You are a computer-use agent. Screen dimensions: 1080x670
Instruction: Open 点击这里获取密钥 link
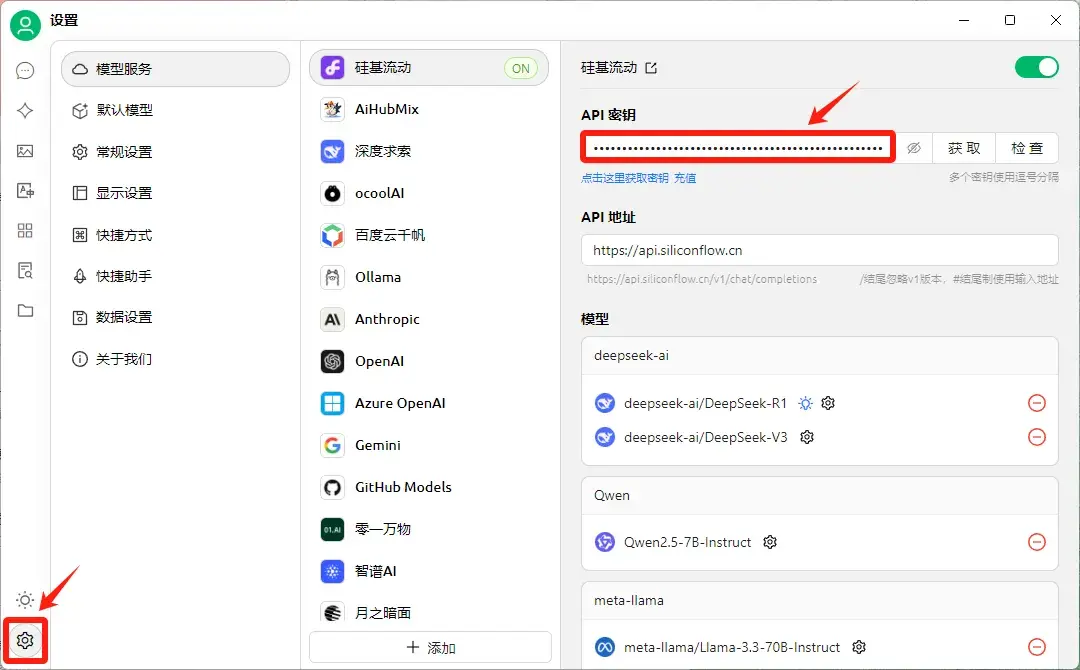click(x=625, y=178)
